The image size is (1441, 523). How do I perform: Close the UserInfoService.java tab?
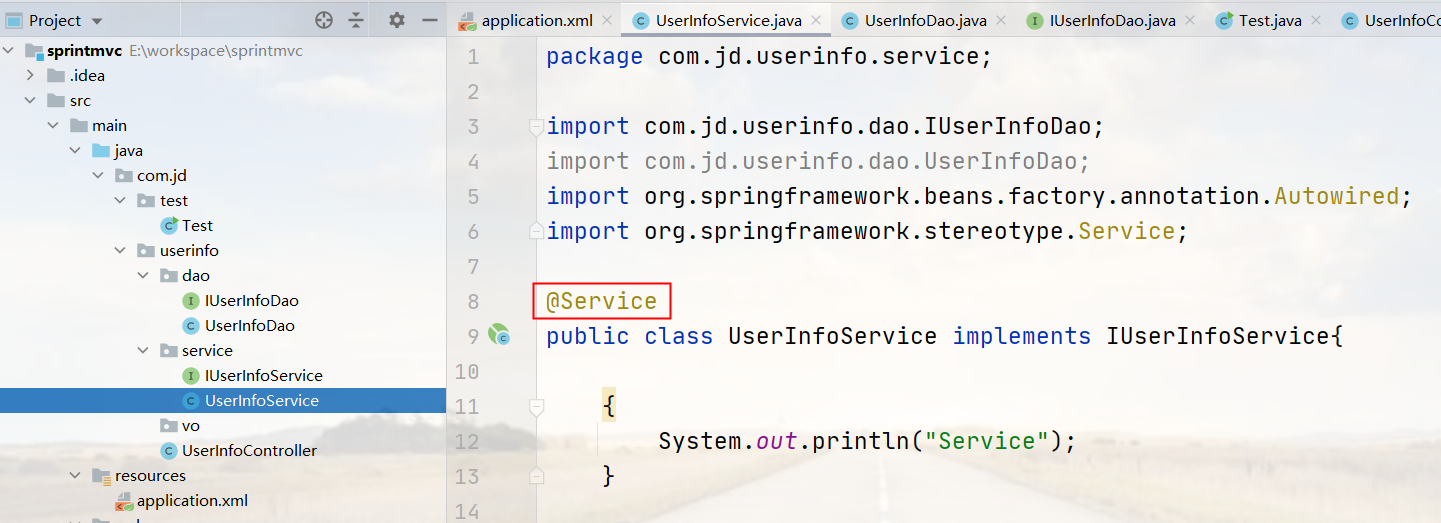click(817, 20)
